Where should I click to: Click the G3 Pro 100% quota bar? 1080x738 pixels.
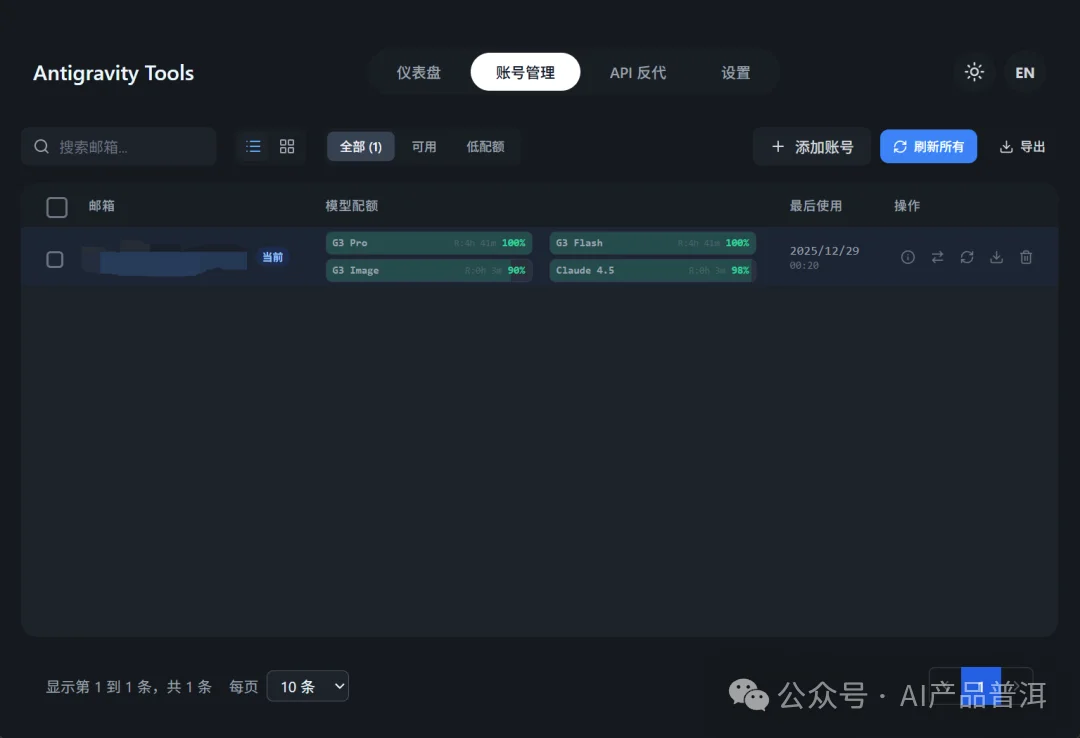(429, 242)
